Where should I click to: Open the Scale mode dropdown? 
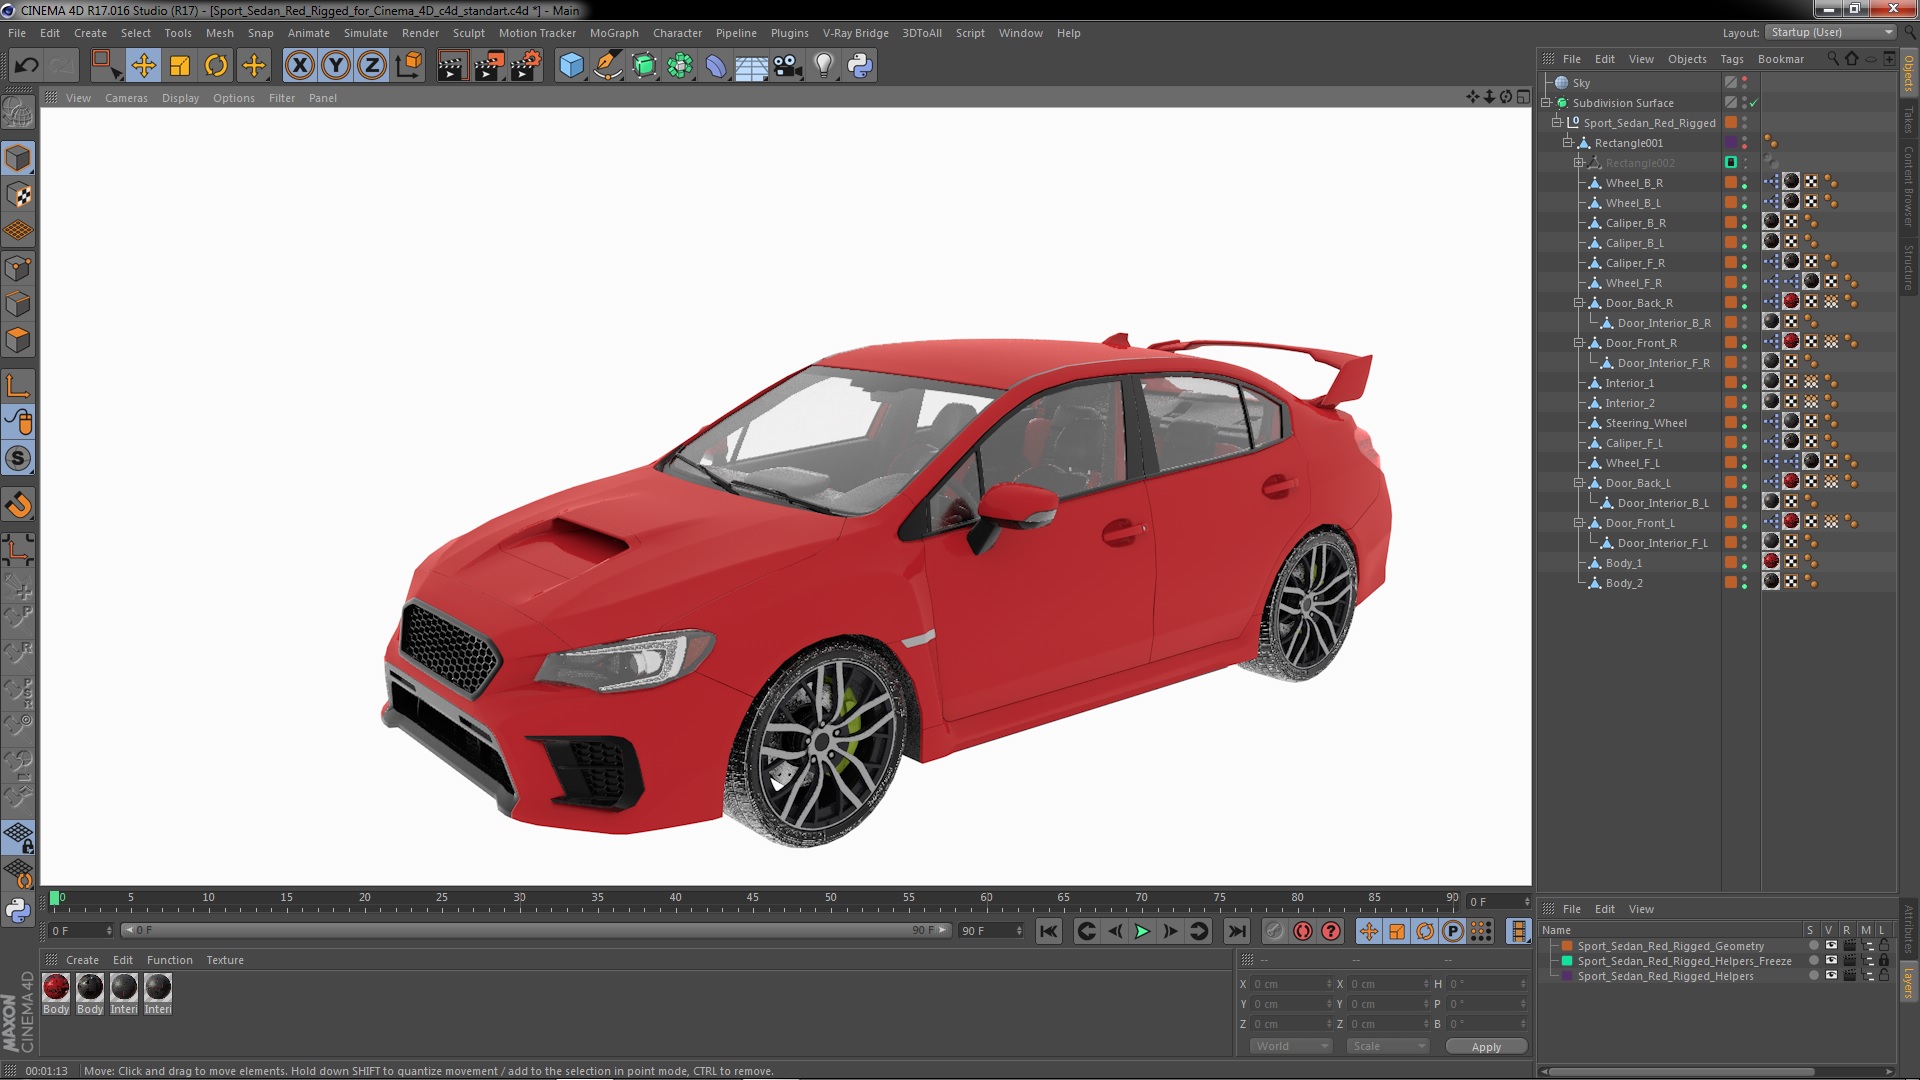click(1387, 1046)
